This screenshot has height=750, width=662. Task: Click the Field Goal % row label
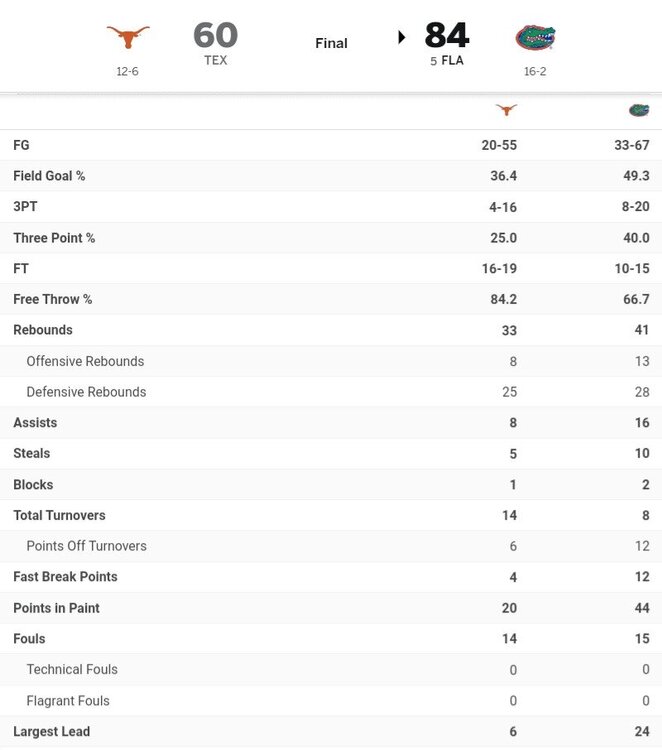pyautogui.click(x=49, y=176)
